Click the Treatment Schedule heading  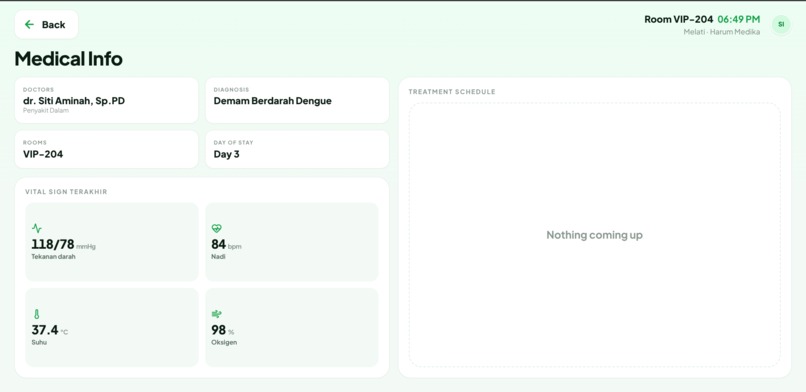tap(452, 92)
